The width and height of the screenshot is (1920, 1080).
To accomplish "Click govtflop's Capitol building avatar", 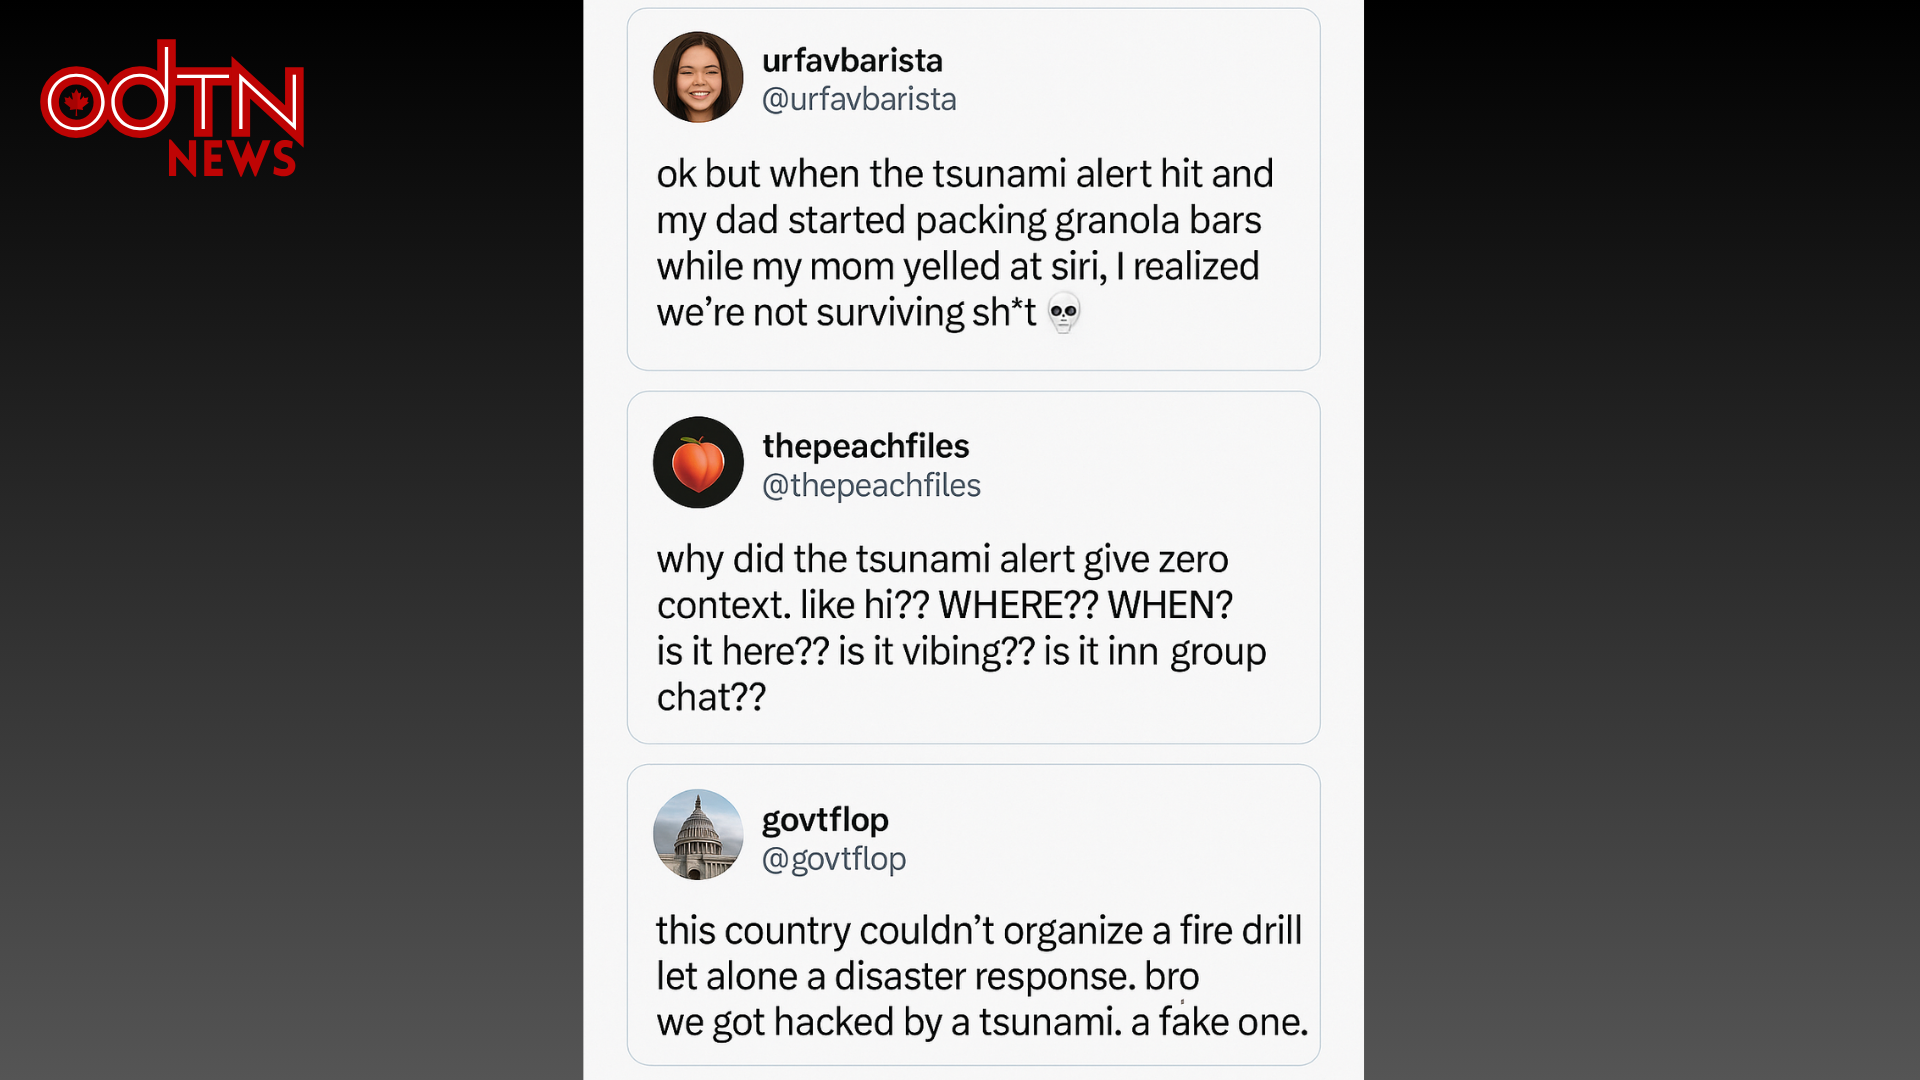I will pos(698,835).
